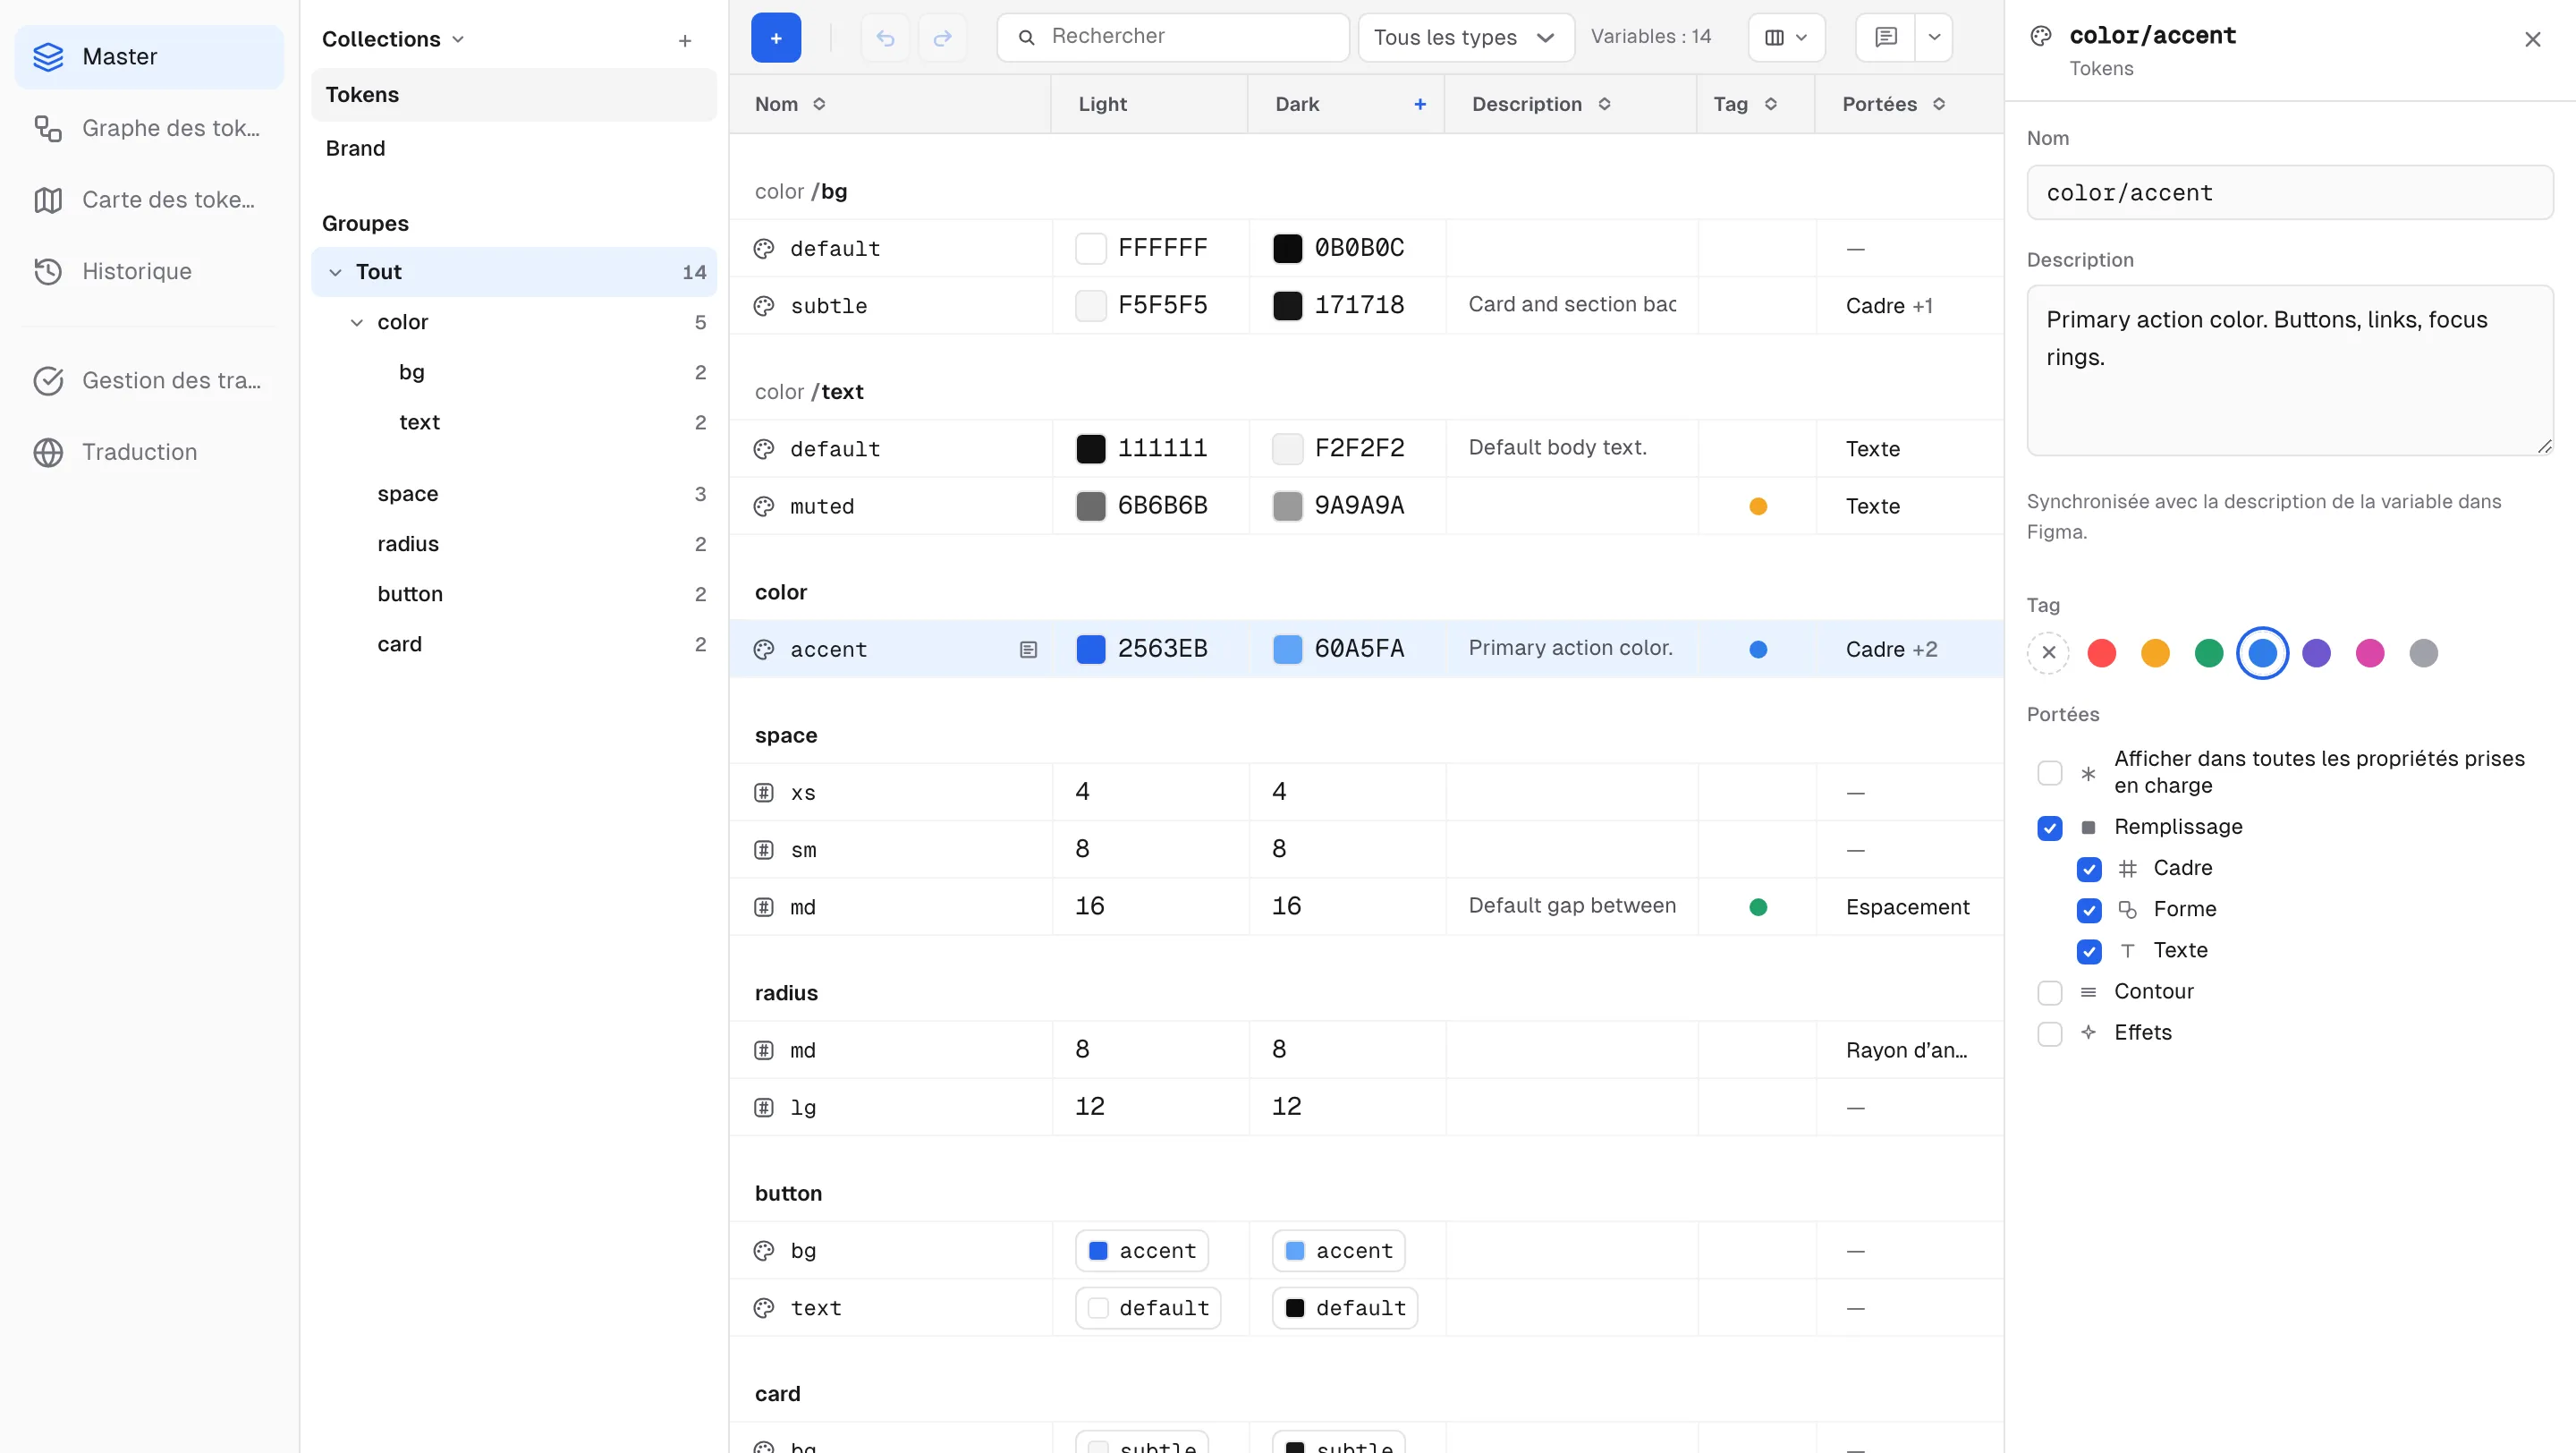This screenshot has width=2576, height=1453.
Task: Select the Tokens collection
Action: point(514,95)
